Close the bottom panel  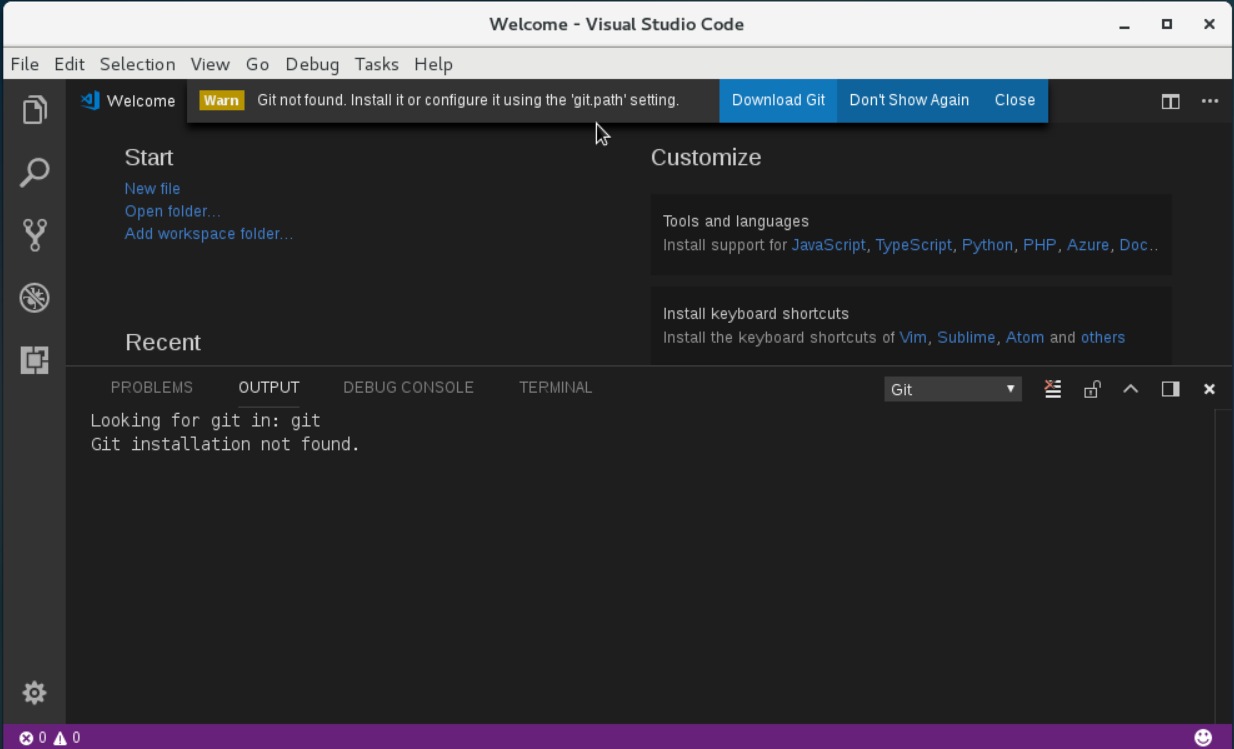[x=1209, y=389]
